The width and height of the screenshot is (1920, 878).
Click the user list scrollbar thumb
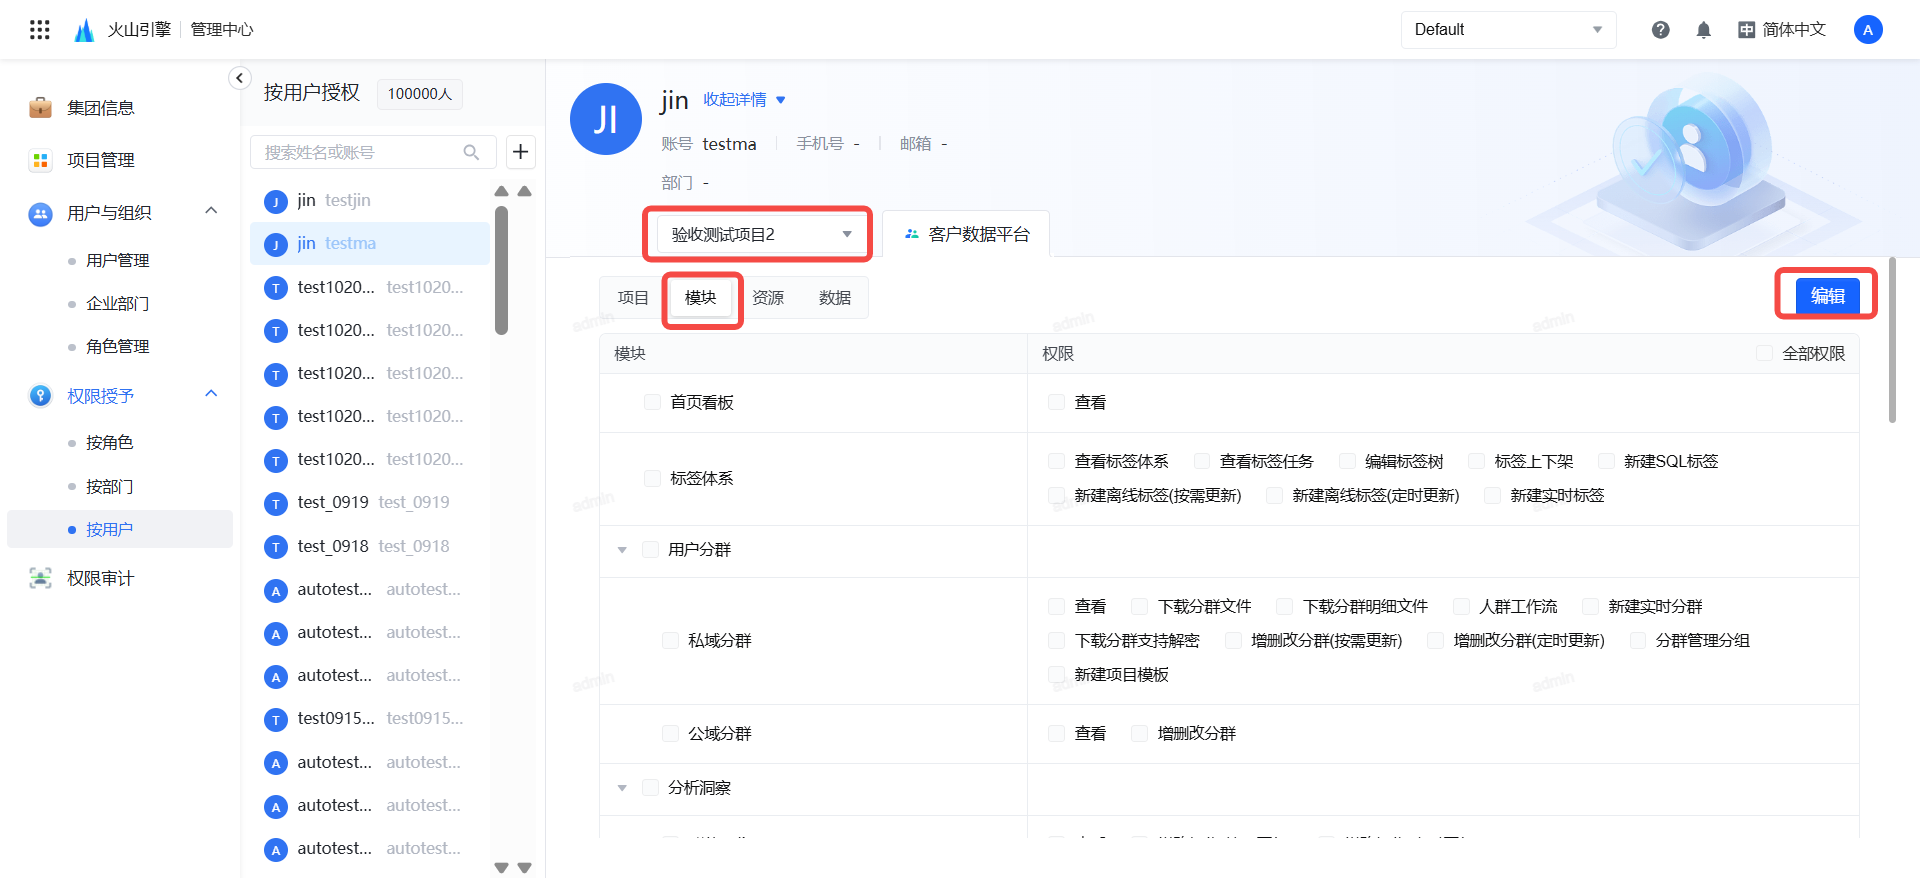click(501, 270)
